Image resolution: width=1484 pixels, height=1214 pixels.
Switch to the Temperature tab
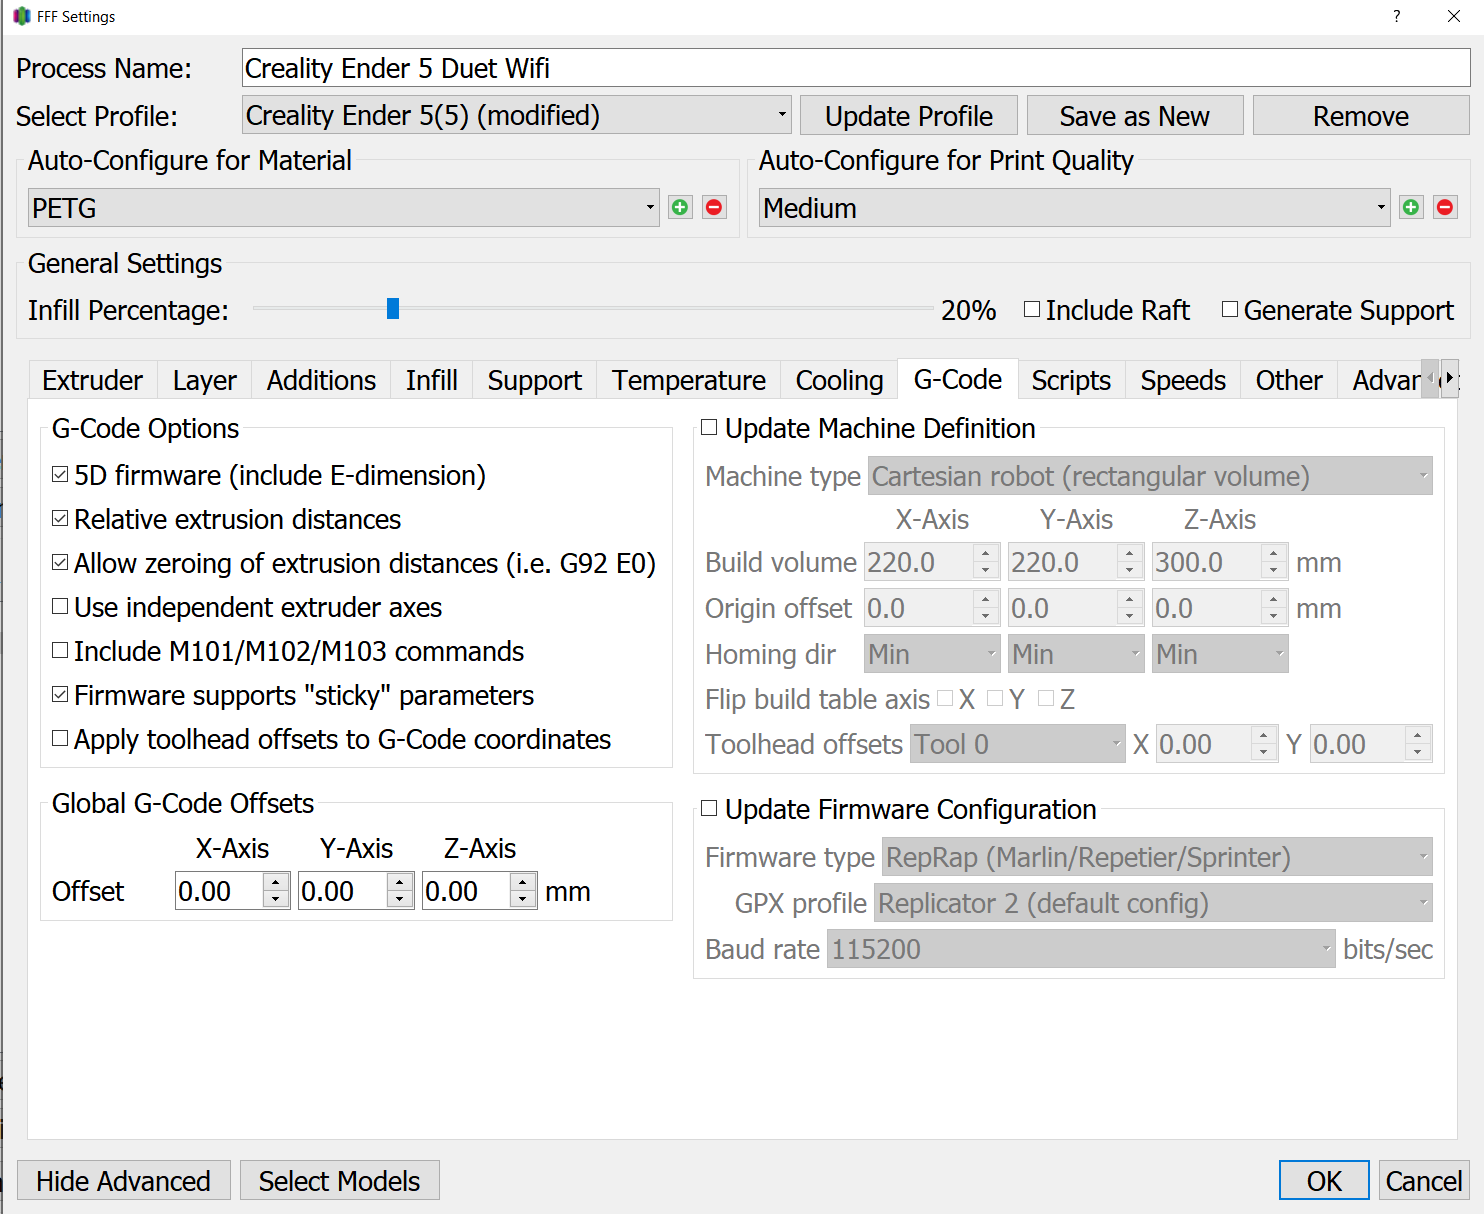point(689,380)
